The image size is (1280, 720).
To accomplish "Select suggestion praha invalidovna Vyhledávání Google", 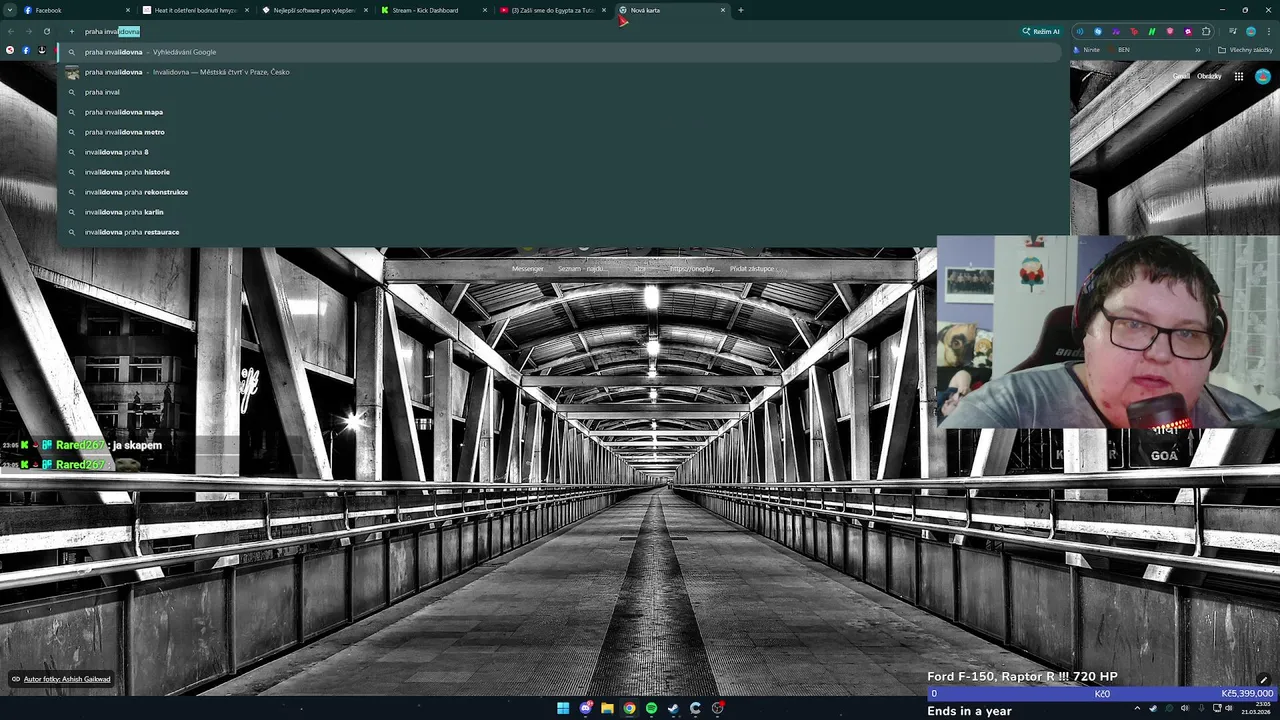I will [560, 52].
